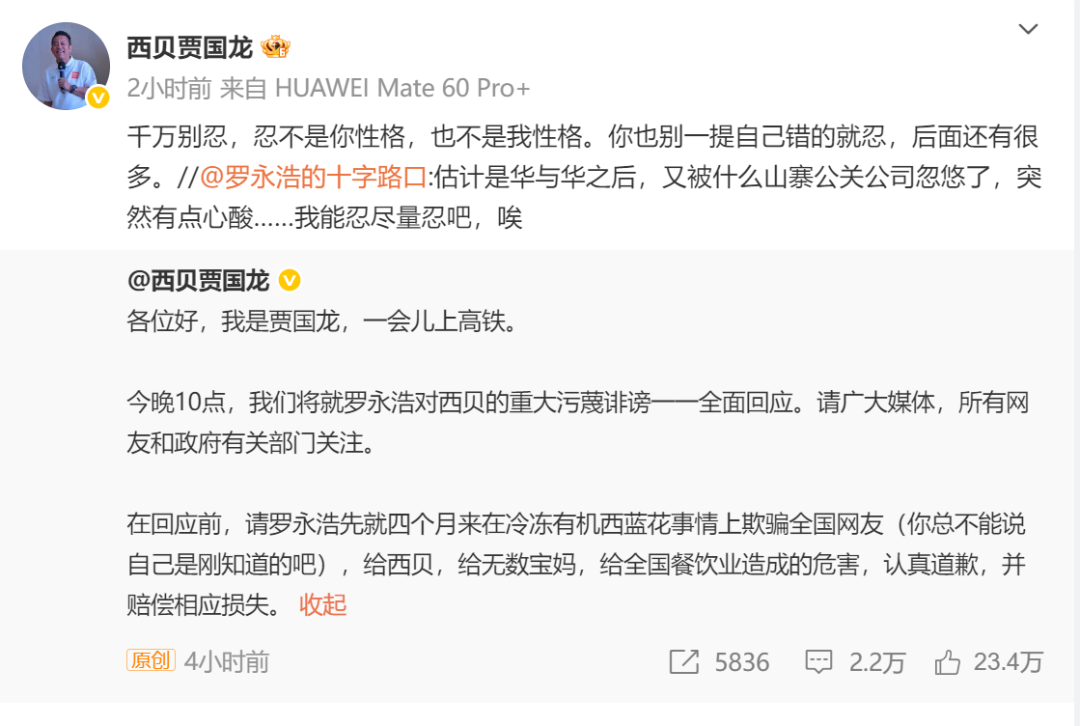Open the post options chevron menu
This screenshot has width=1080, height=726.
(x=1028, y=29)
